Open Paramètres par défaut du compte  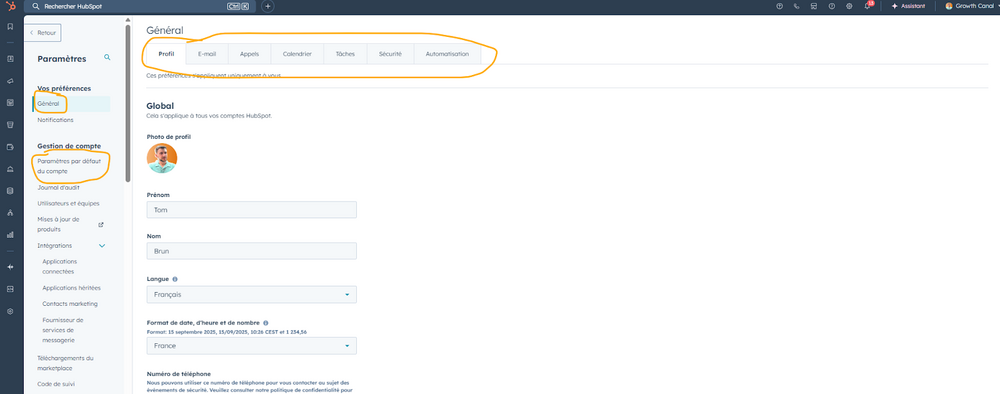[68, 166]
